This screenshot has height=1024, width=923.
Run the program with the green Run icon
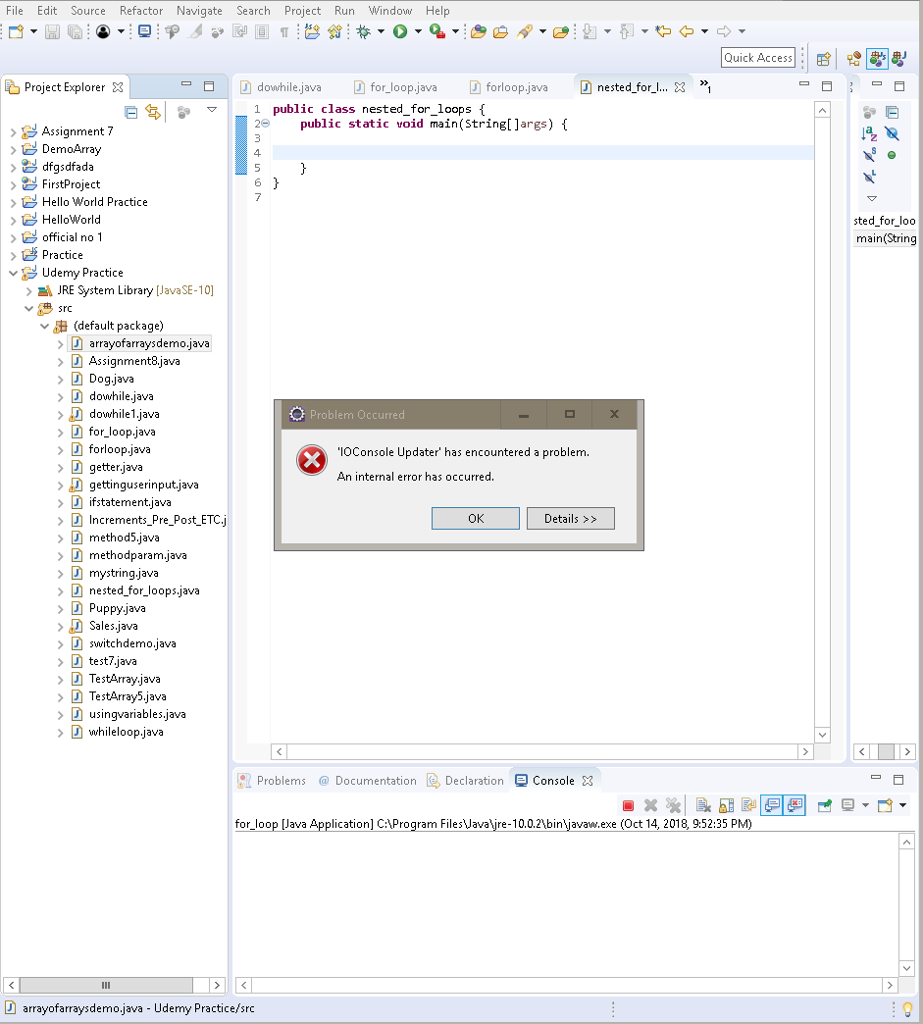(x=400, y=31)
